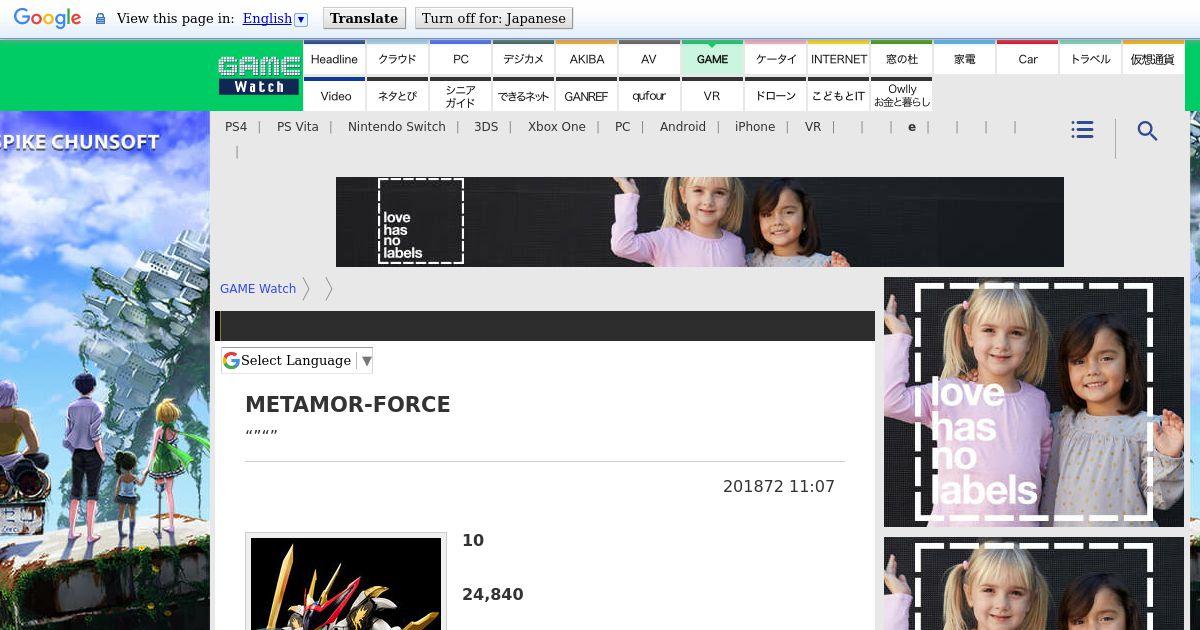The height and width of the screenshot is (630, 1200).
Task: Open the AV tab
Action: pyautogui.click(x=649, y=58)
